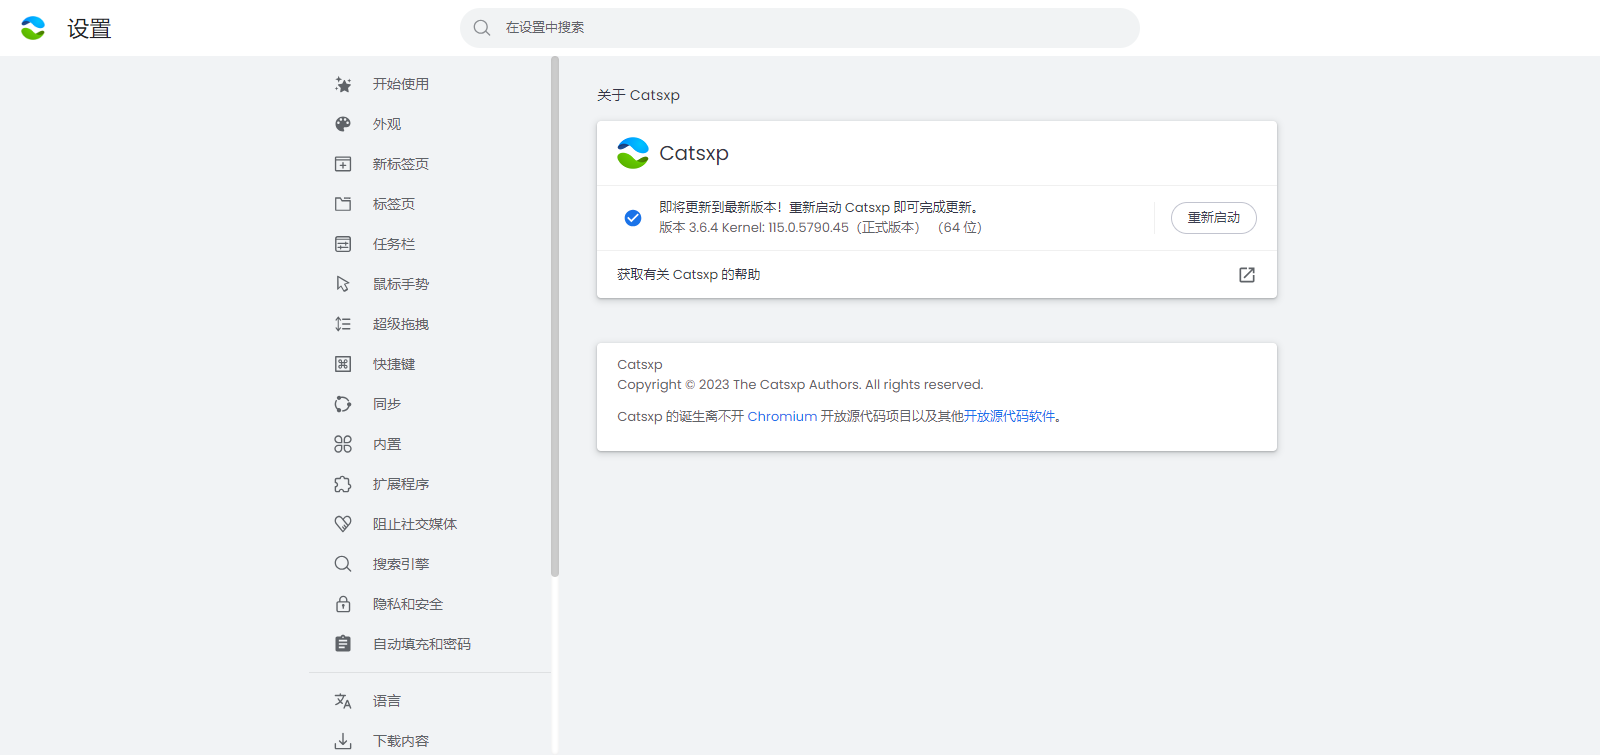Click the update notice 即将更新到最新版本 text
The height and width of the screenshot is (755, 1600).
tap(818, 208)
